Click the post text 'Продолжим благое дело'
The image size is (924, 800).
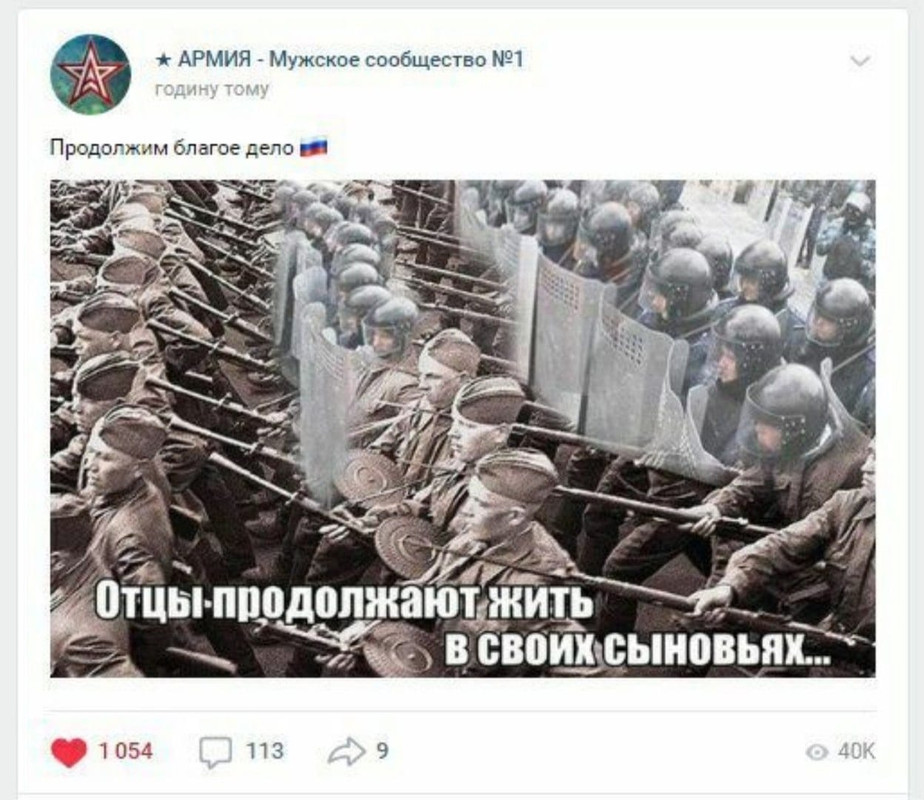(x=171, y=147)
